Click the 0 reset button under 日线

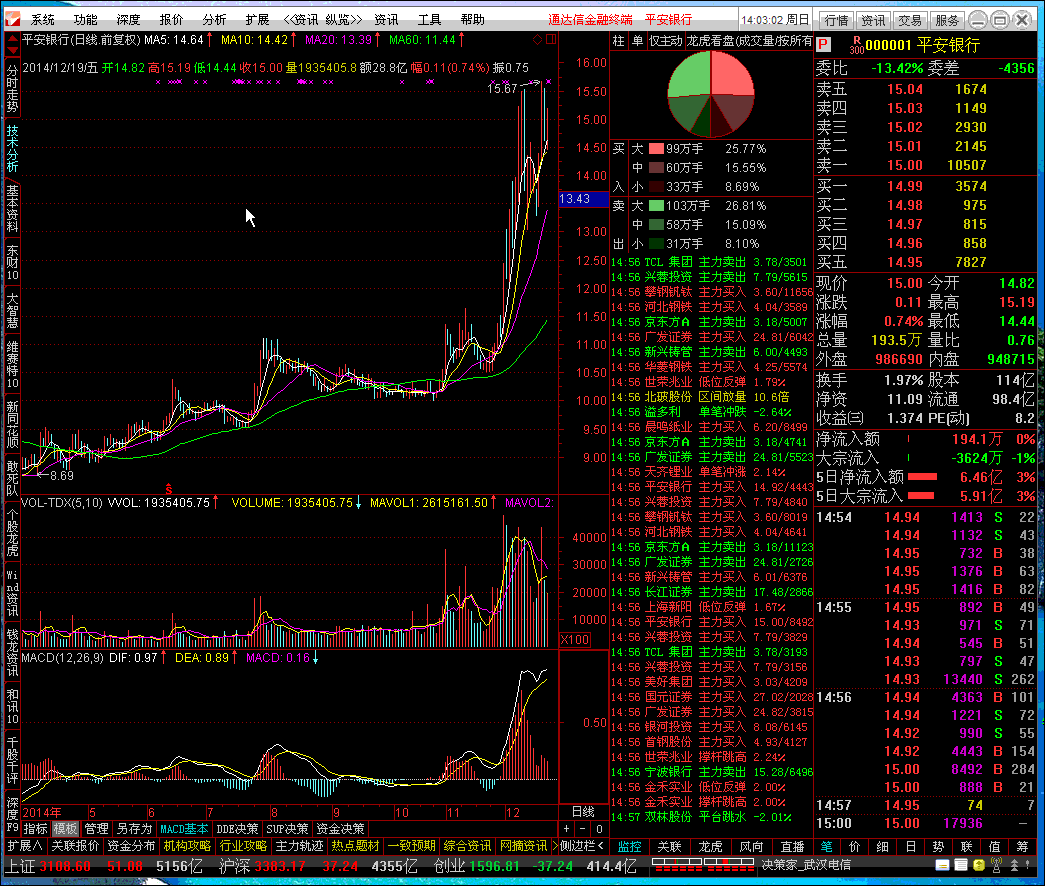tap(599, 829)
